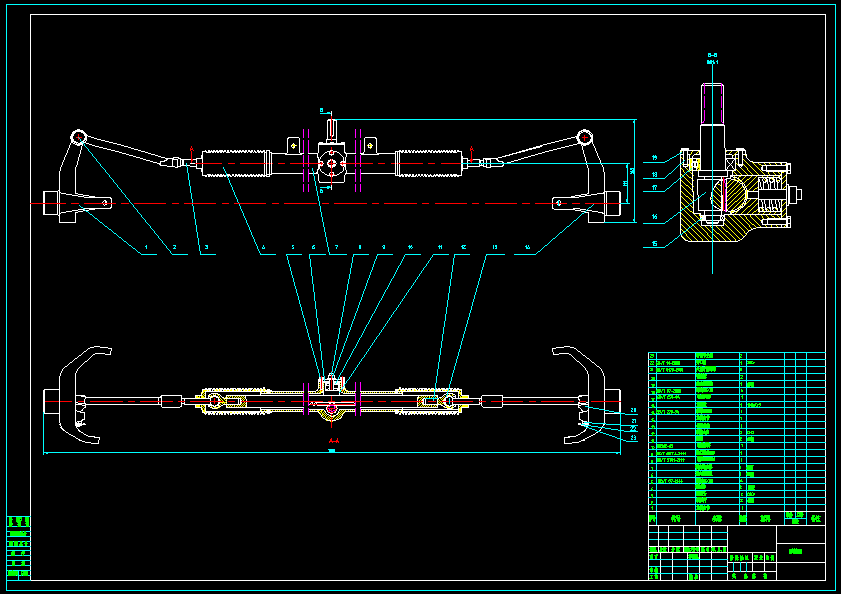Click part callout number 8
Image resolution: width=841 pixels, height=594 pixels.
tap(360, 247)
